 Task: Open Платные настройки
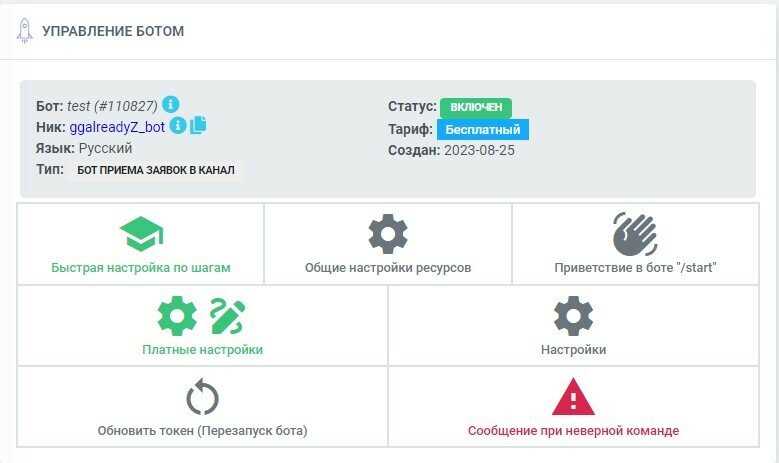point(202,350)
